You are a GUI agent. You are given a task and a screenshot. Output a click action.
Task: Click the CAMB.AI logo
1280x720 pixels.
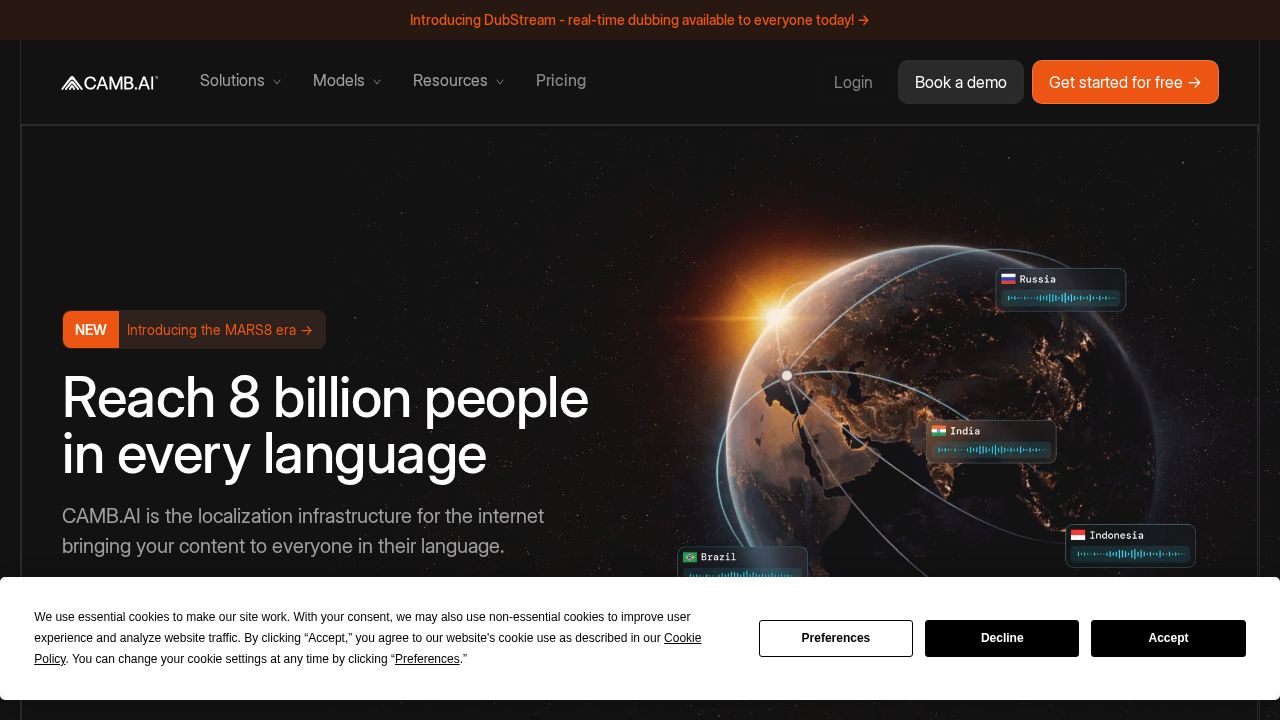pyautogui.click(x=109, y=83)
